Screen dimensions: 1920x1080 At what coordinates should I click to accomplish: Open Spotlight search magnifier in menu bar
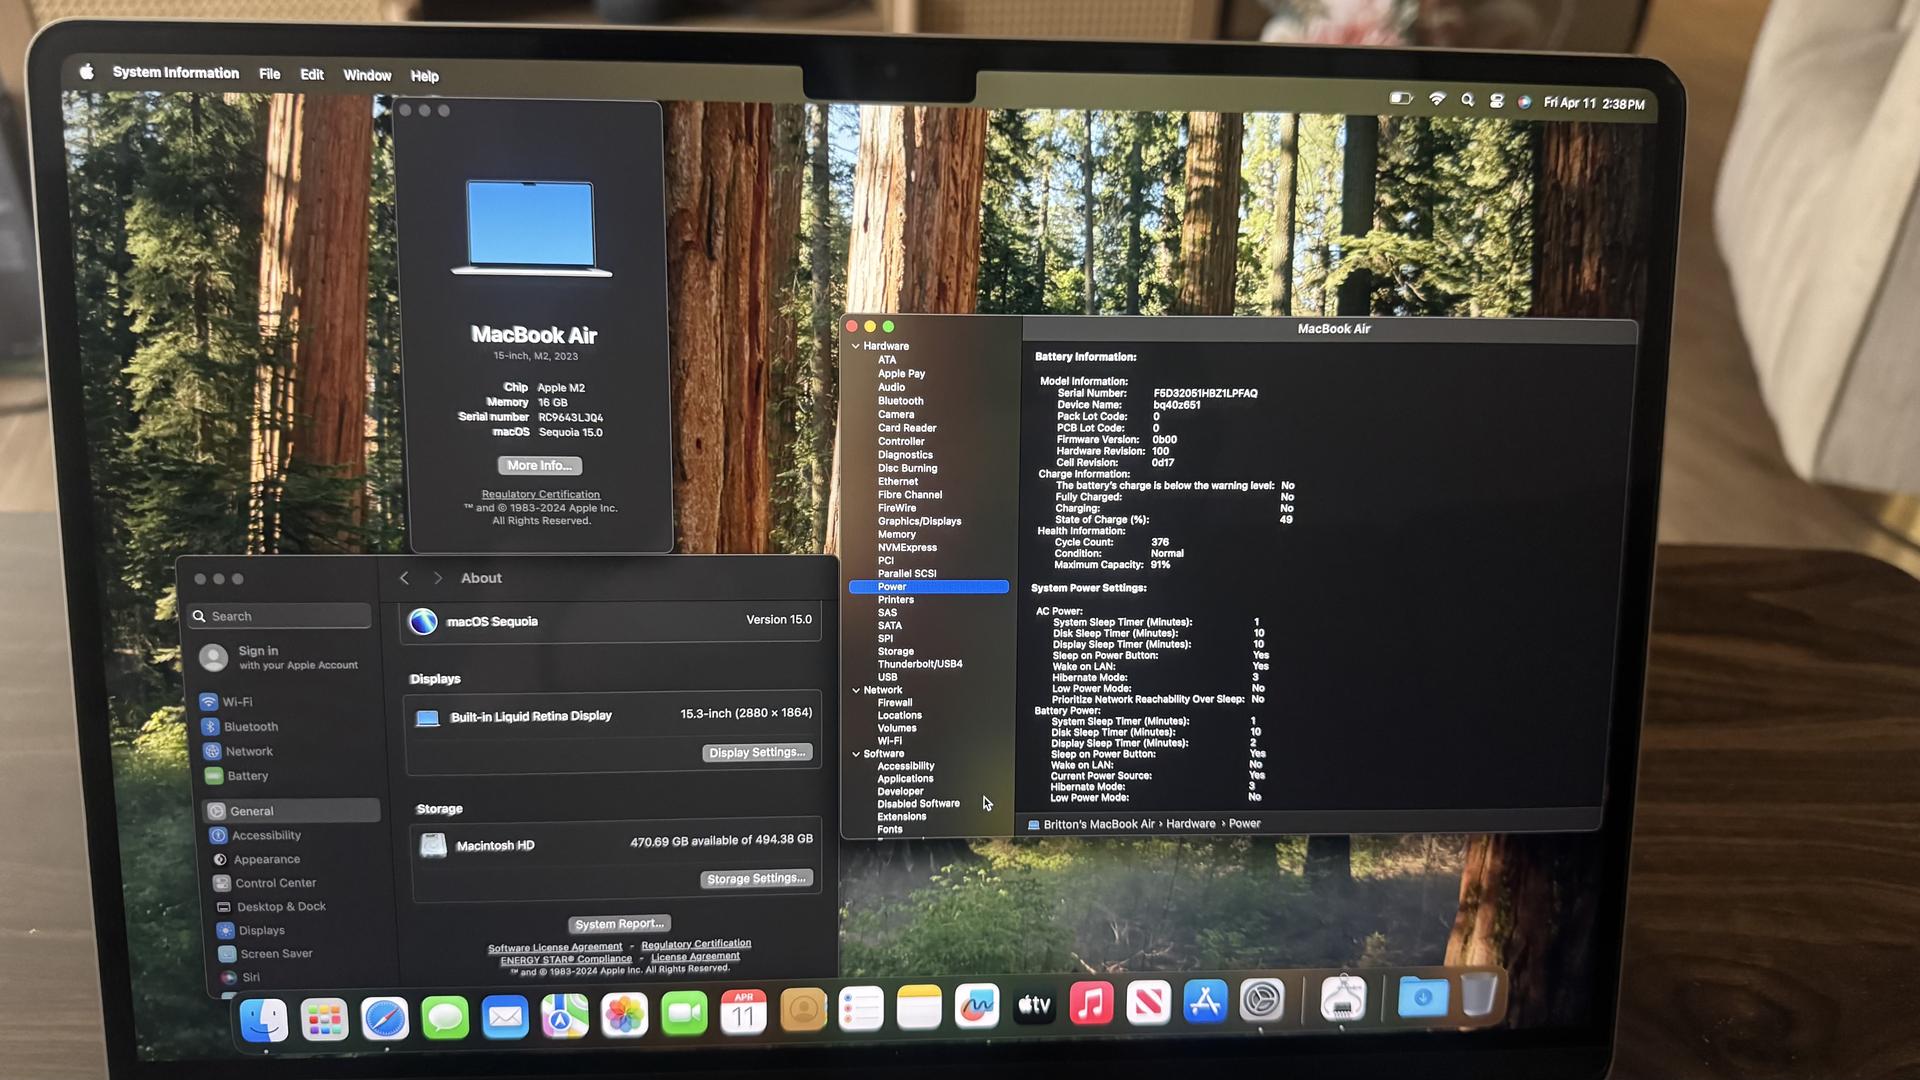(x=1467, y=100)
